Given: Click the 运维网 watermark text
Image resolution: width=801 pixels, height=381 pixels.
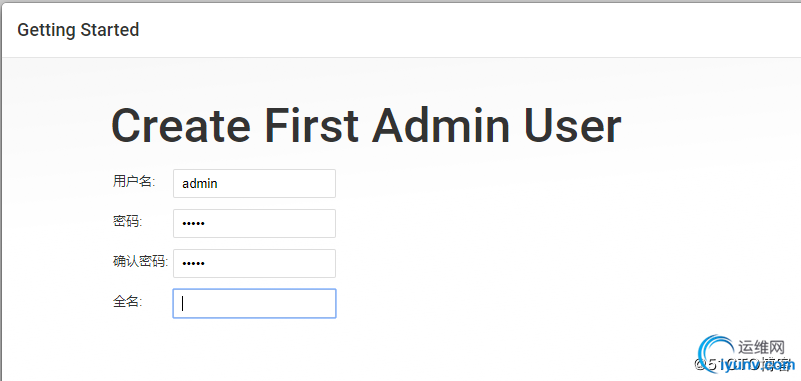Looking at the screenshot, I should pyautogui.click(x=761, y=348).
